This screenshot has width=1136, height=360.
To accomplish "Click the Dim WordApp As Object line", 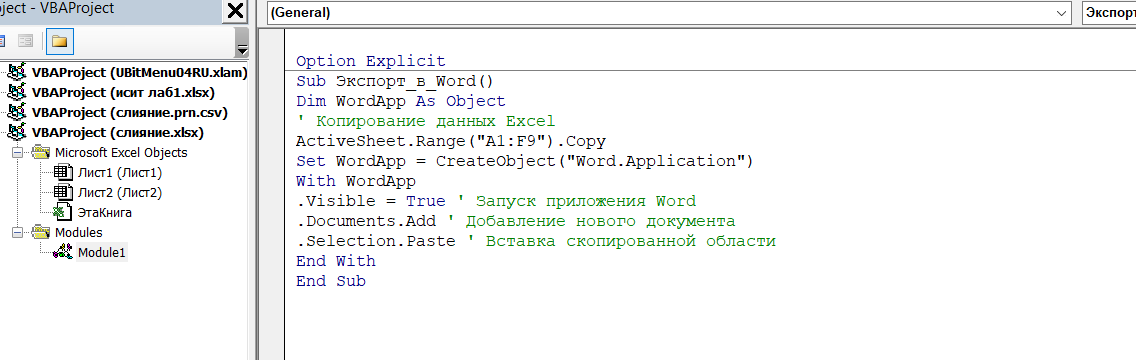I will click(x=401, y=101).
